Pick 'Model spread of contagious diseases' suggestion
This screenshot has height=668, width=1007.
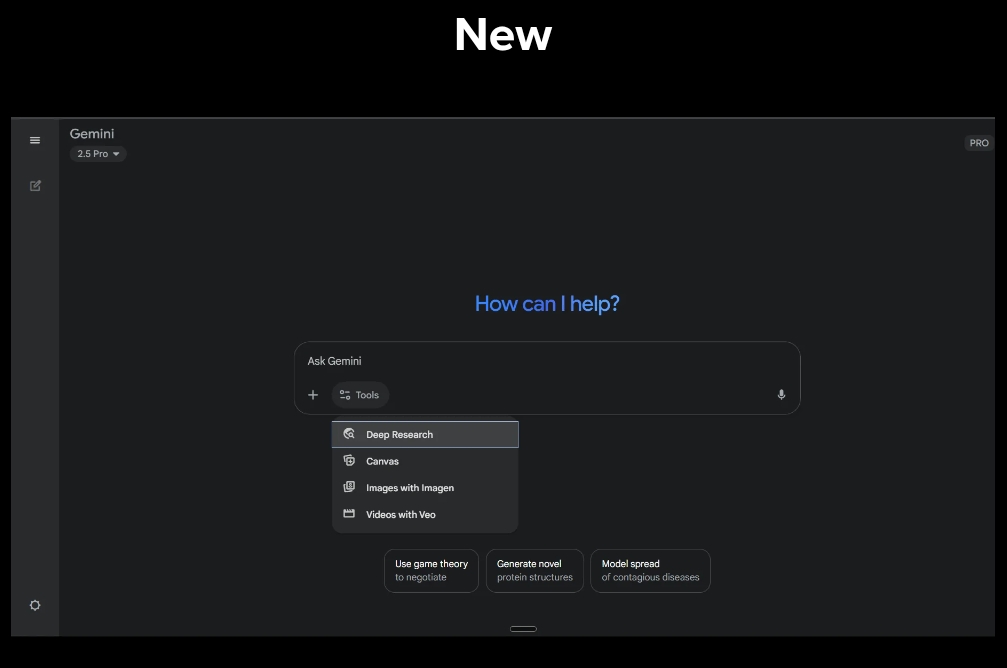pyautogui.click(x=649, y=570)
